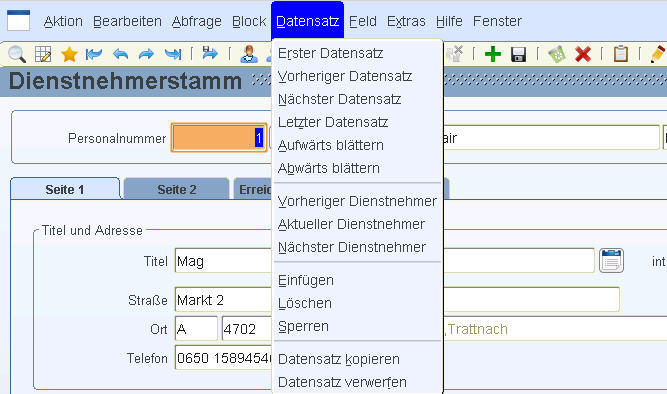This screenshot has width=667, height=394.
Task: Jump to first record arrow icon
Action: [94, 54]
